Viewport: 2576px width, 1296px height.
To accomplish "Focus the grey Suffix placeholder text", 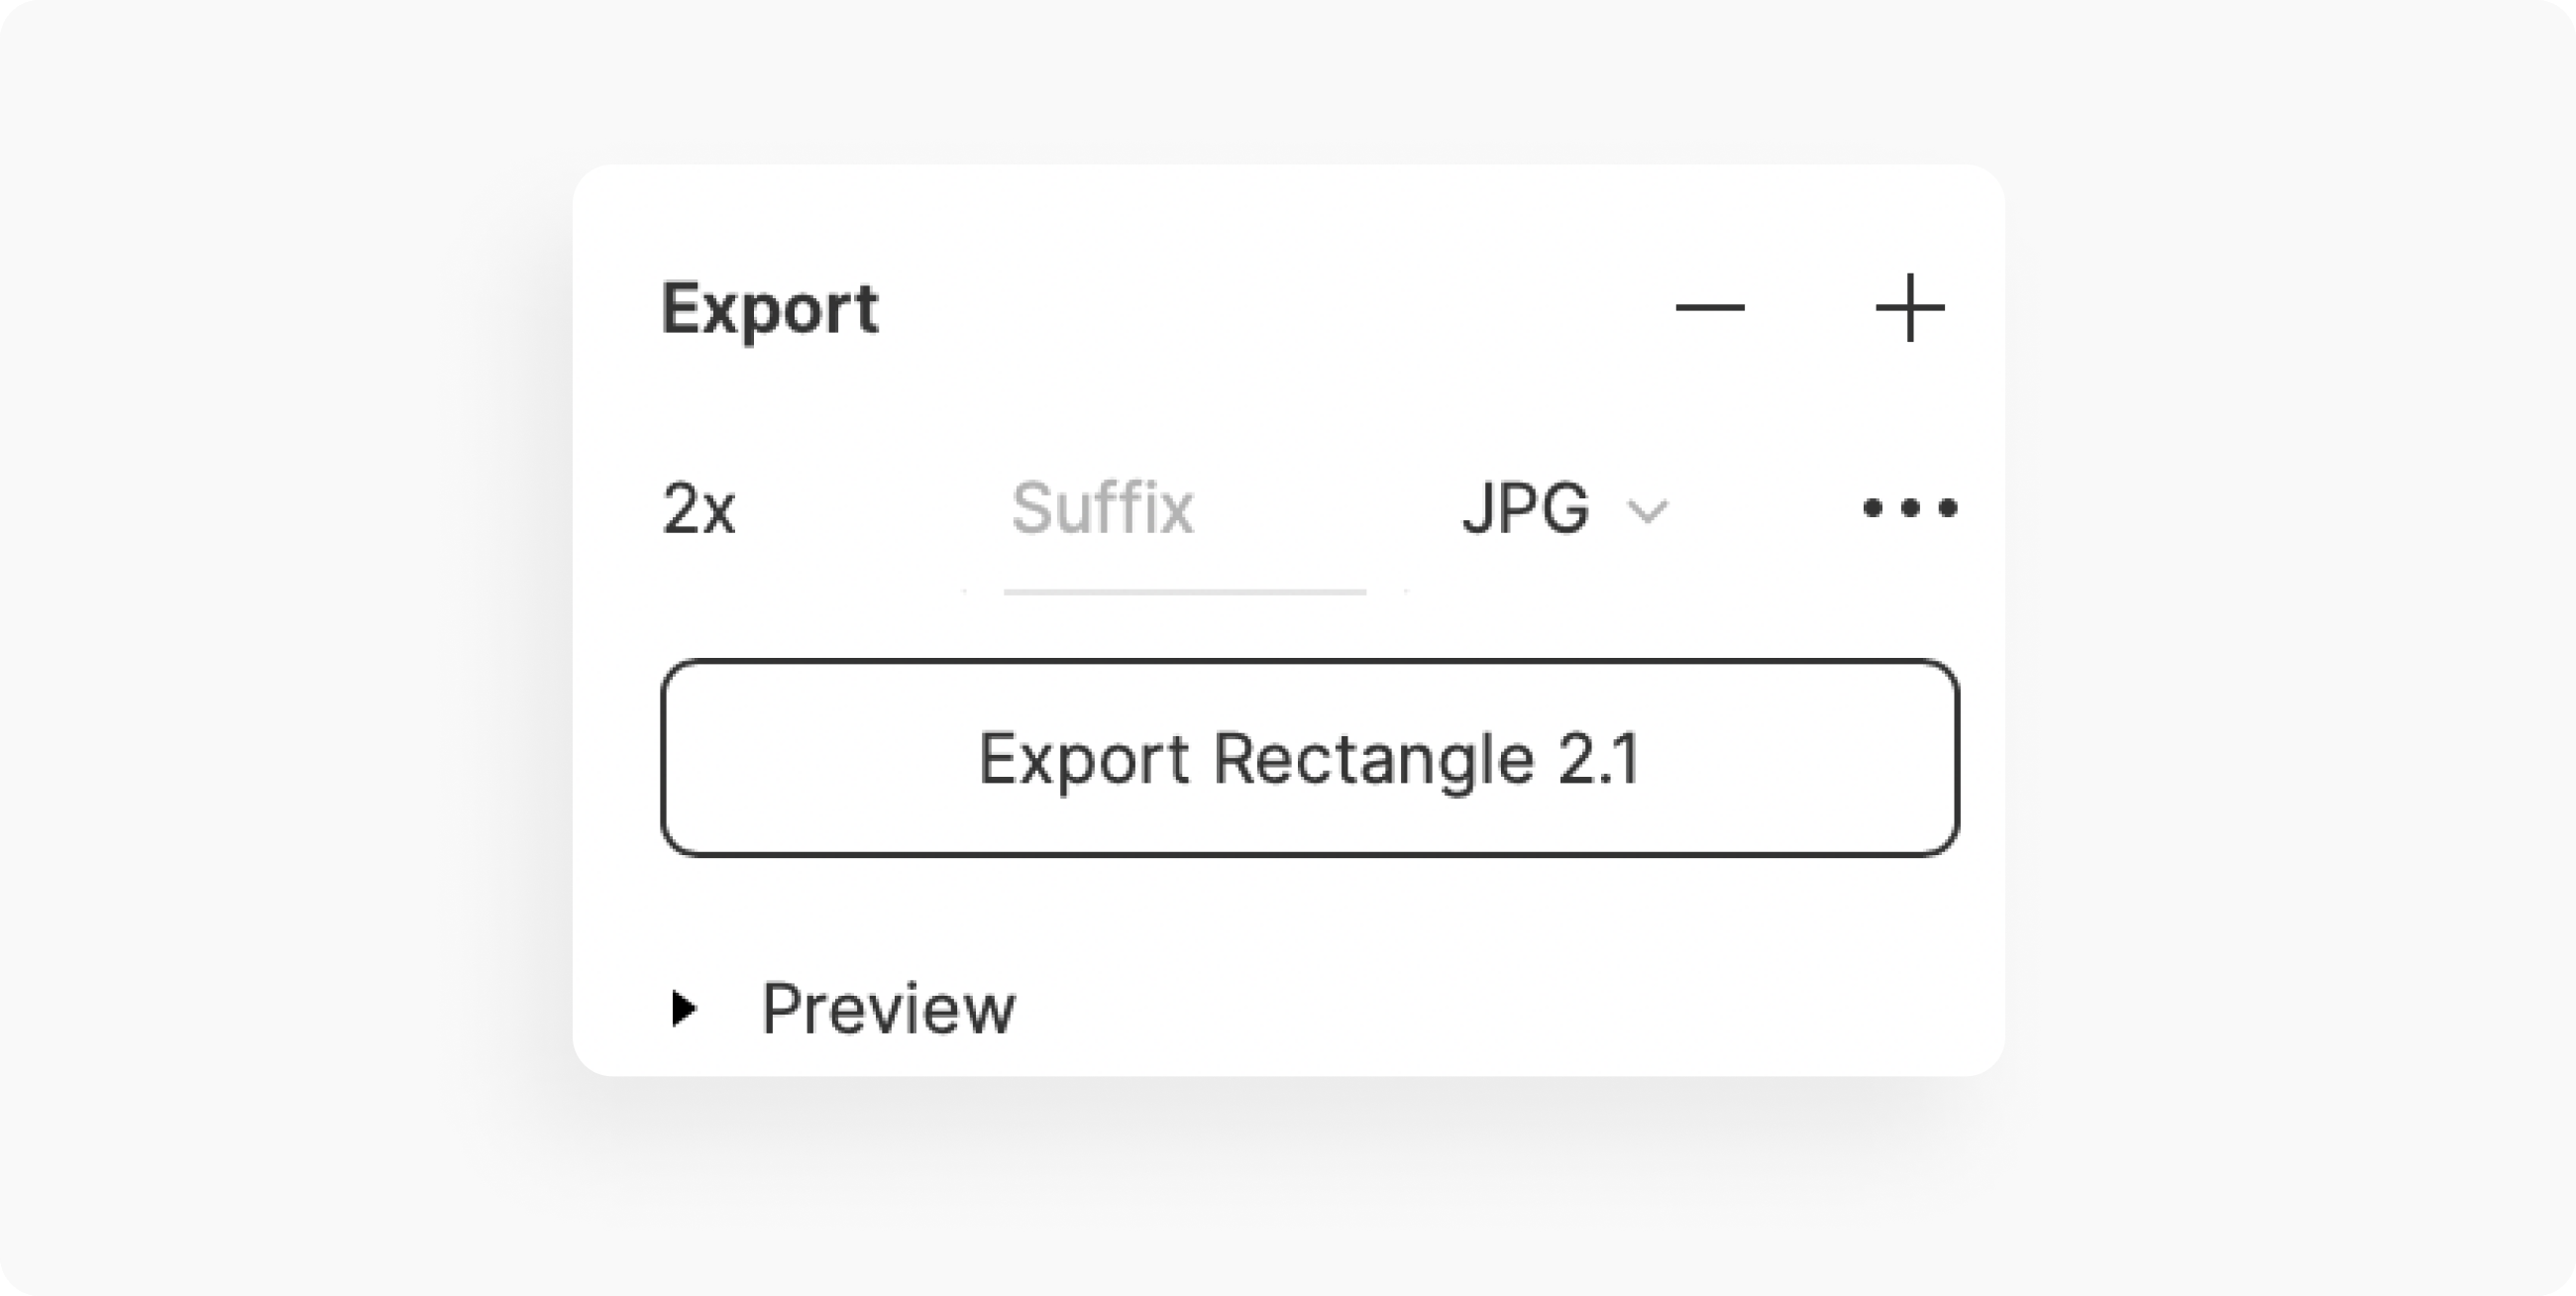I will coord(1103,508).
